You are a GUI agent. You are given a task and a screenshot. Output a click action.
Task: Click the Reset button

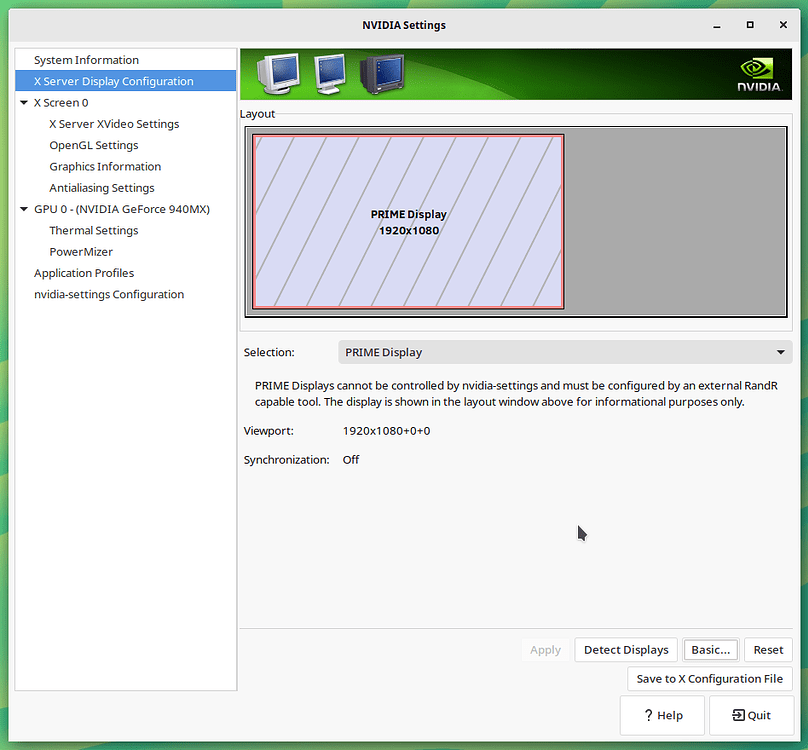(768, 649)
